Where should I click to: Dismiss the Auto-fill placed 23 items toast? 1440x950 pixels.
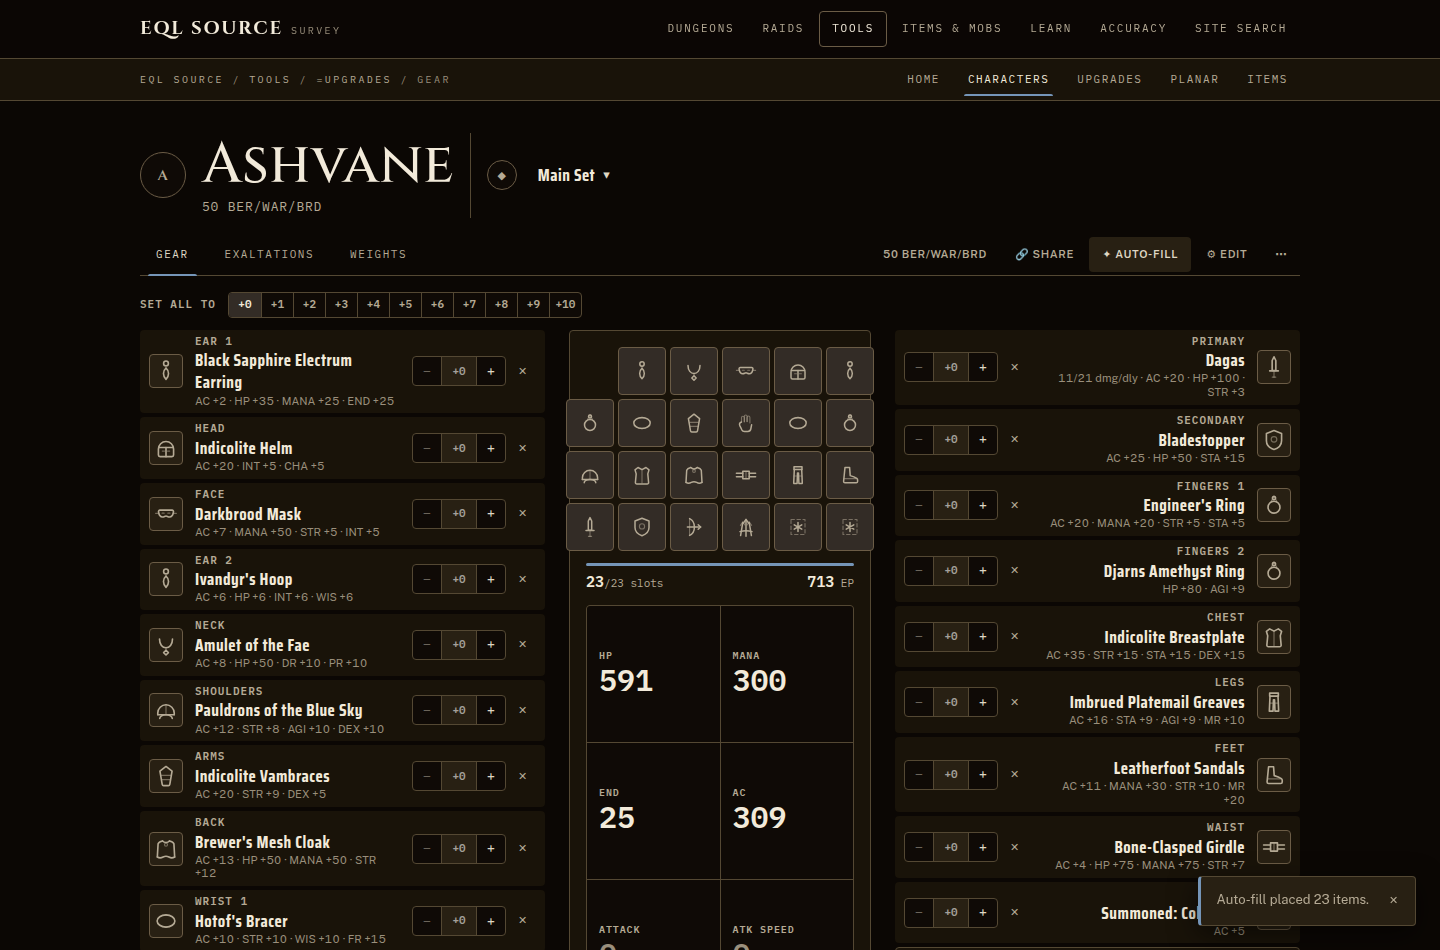(x=1393, y=900)
